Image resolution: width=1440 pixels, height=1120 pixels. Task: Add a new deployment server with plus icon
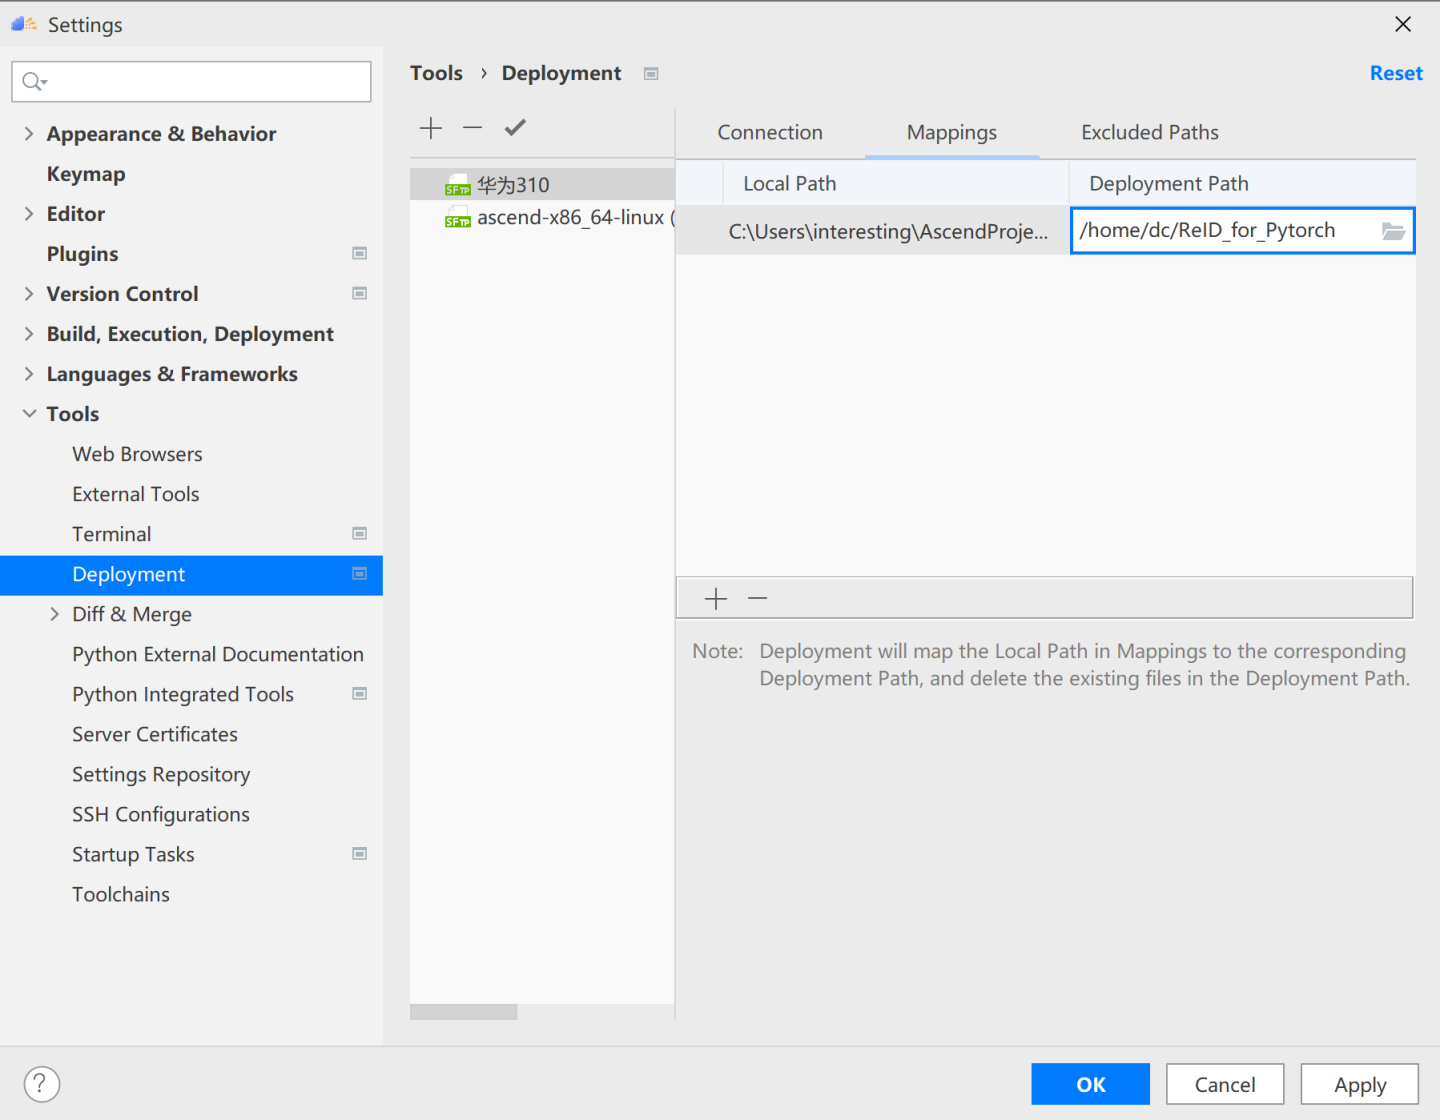(x=430, y=128)
